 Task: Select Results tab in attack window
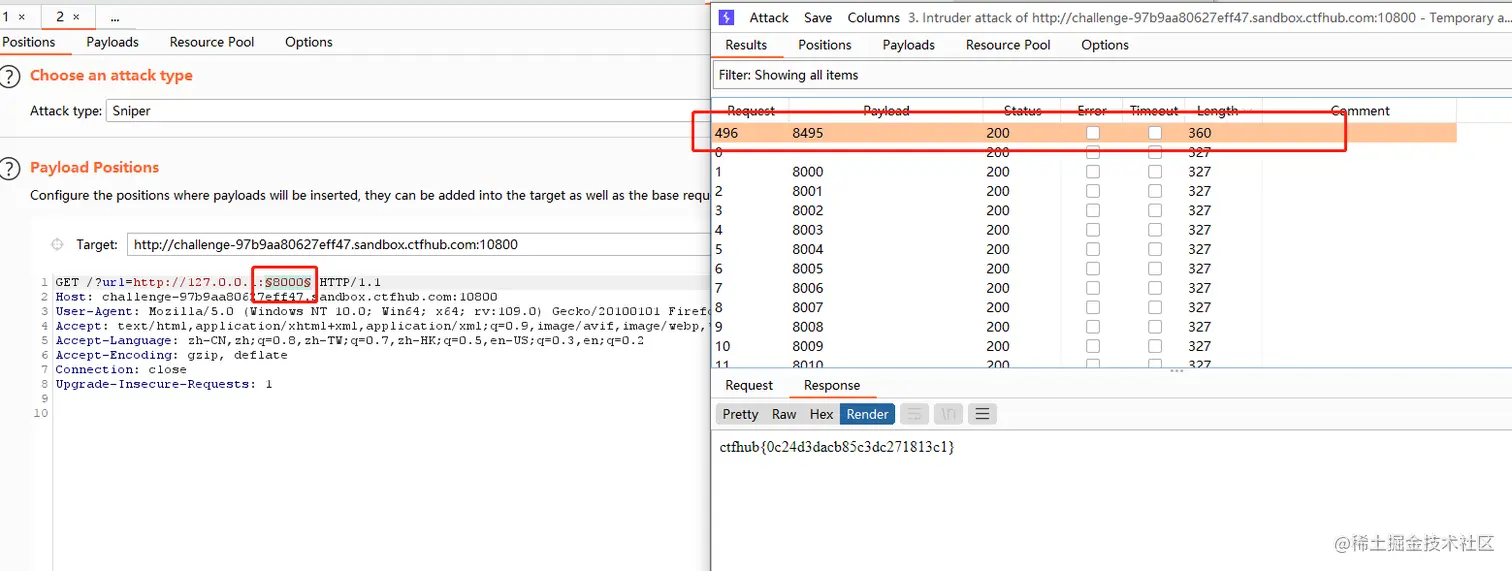(x=746, y=45)
